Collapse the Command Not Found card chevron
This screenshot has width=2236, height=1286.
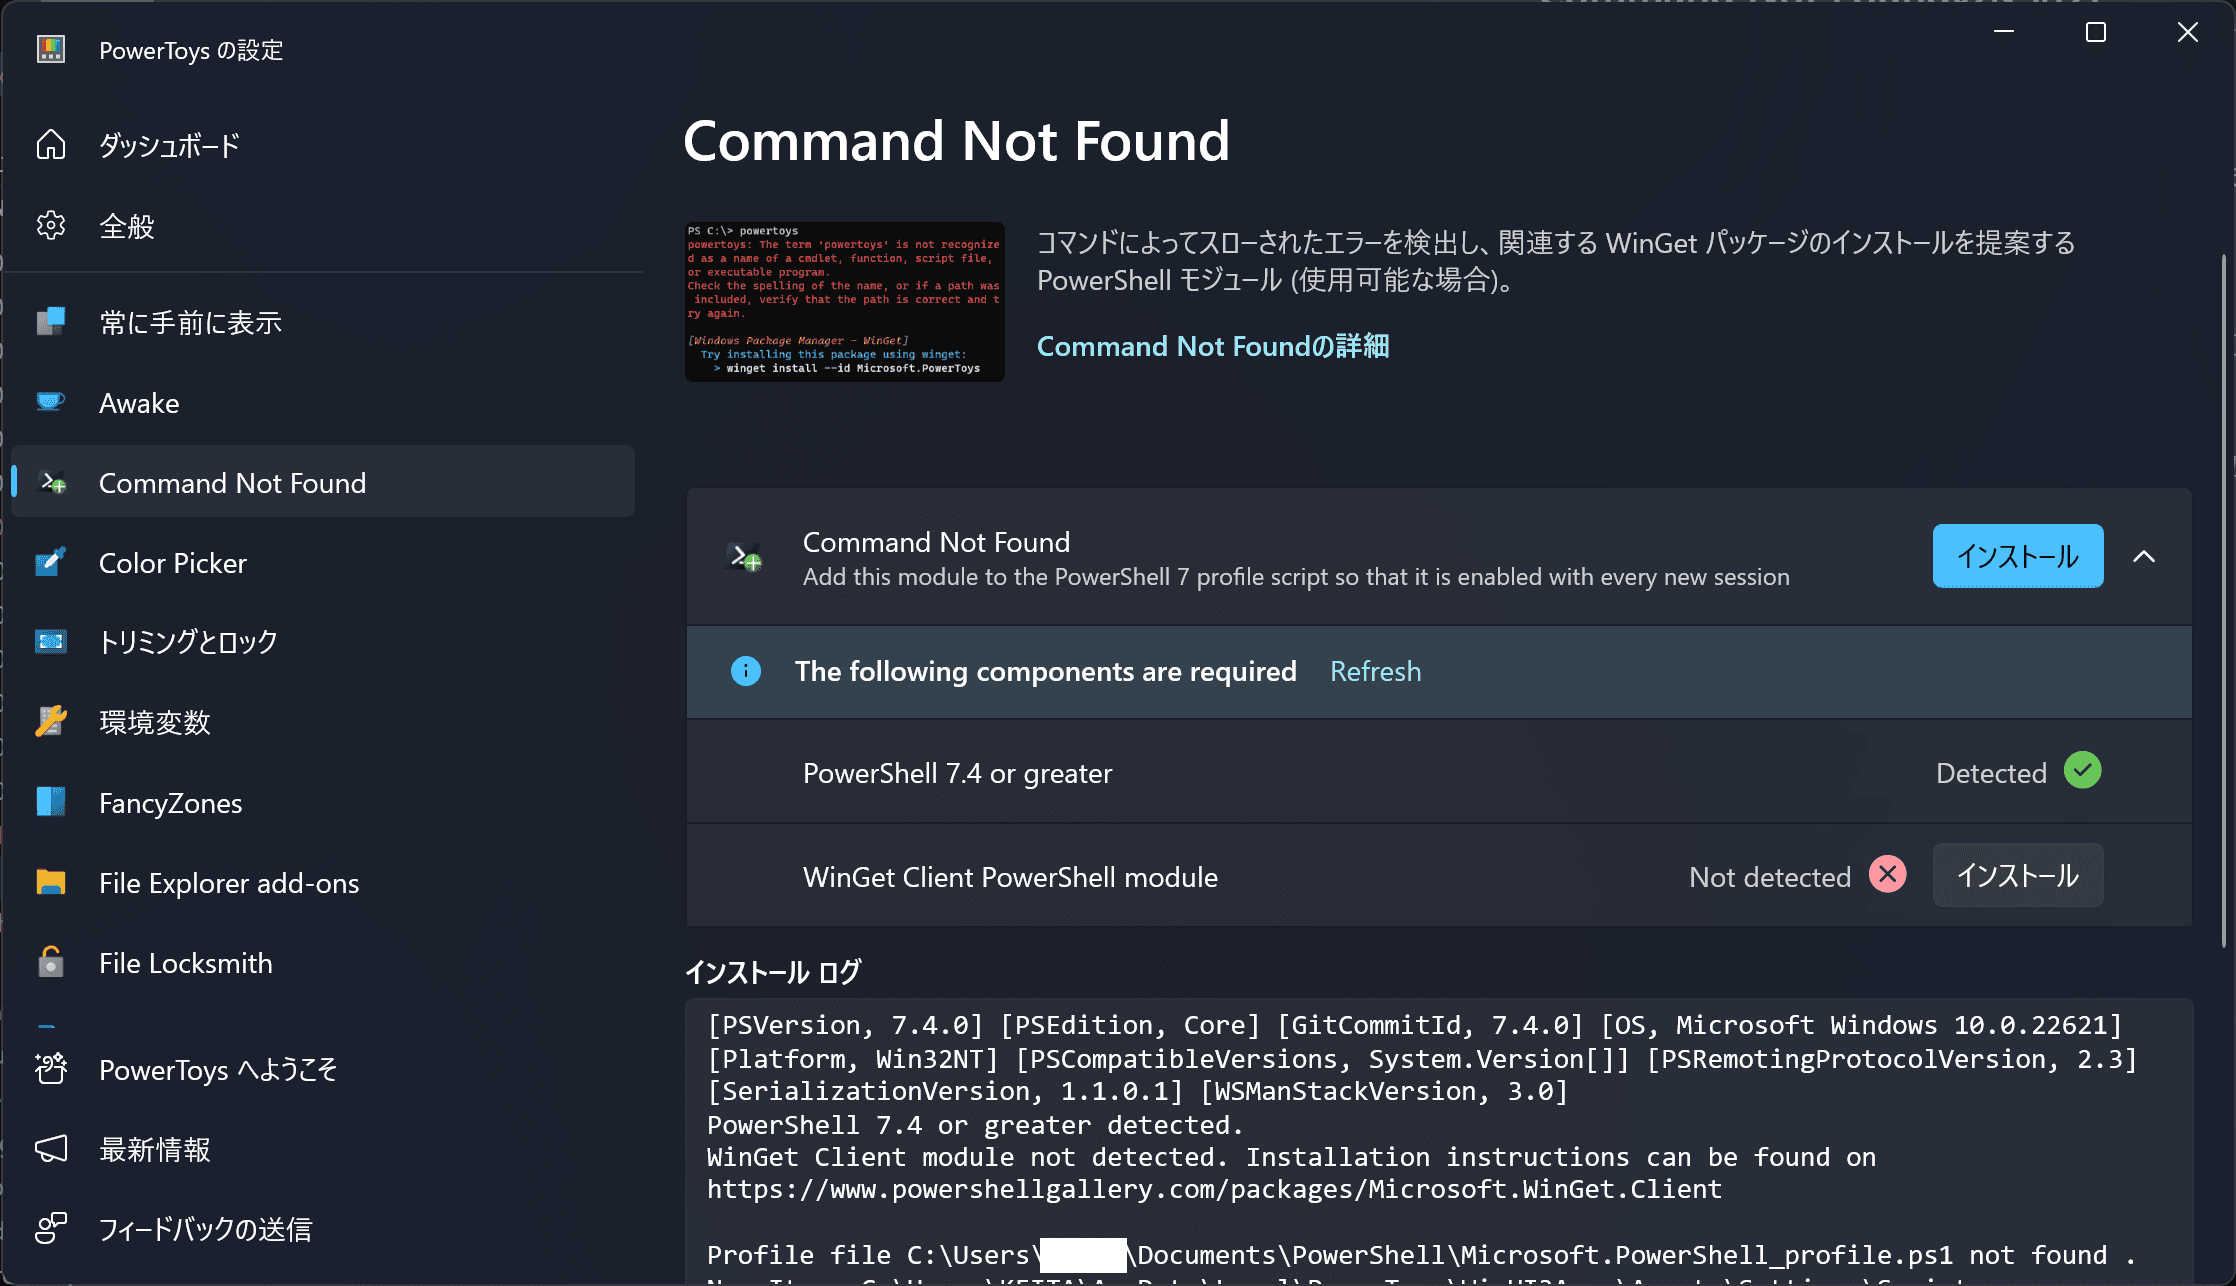[2144, 556]
